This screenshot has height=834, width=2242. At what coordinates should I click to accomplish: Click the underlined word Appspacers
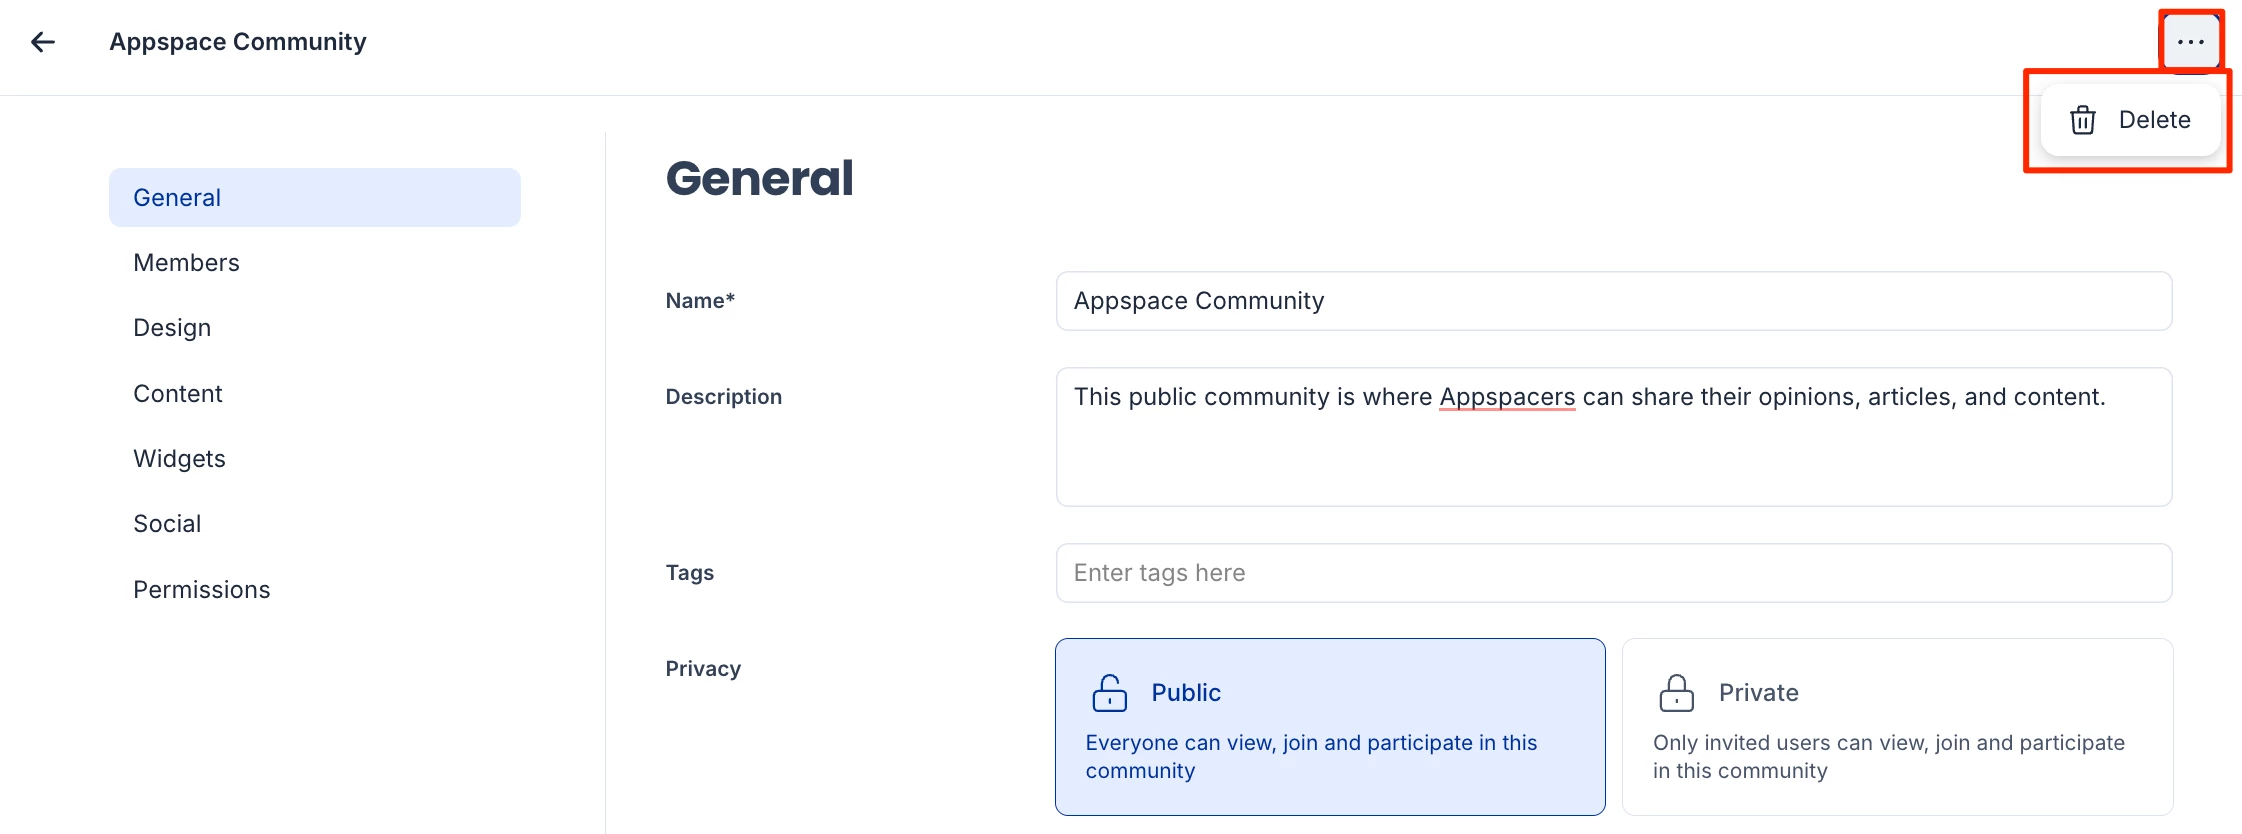[1507, 397]
